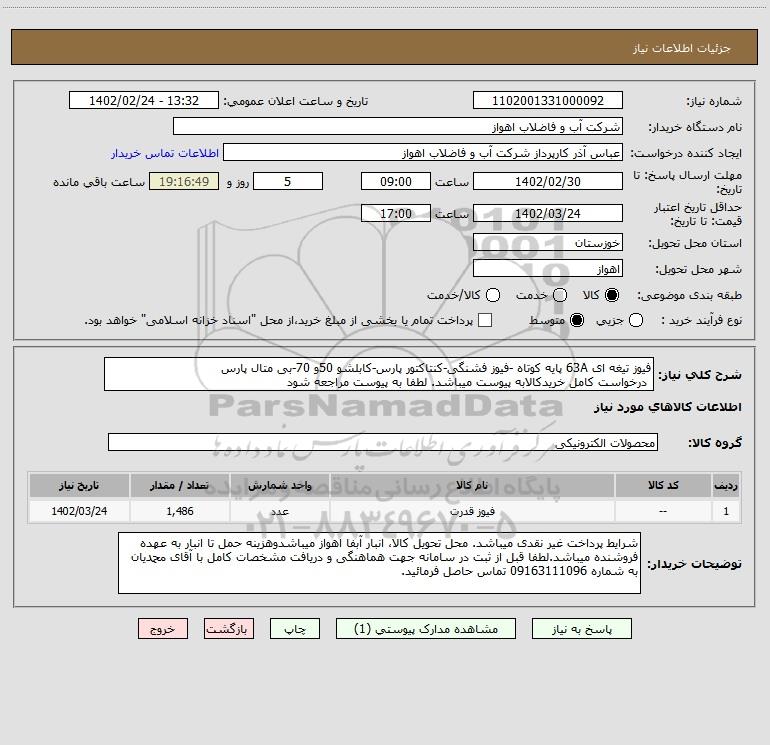Image resolution: width=770 pixels, height=745 pixels.
Task: Select the کالا/خدمت radio button
Action: point(493,295)
